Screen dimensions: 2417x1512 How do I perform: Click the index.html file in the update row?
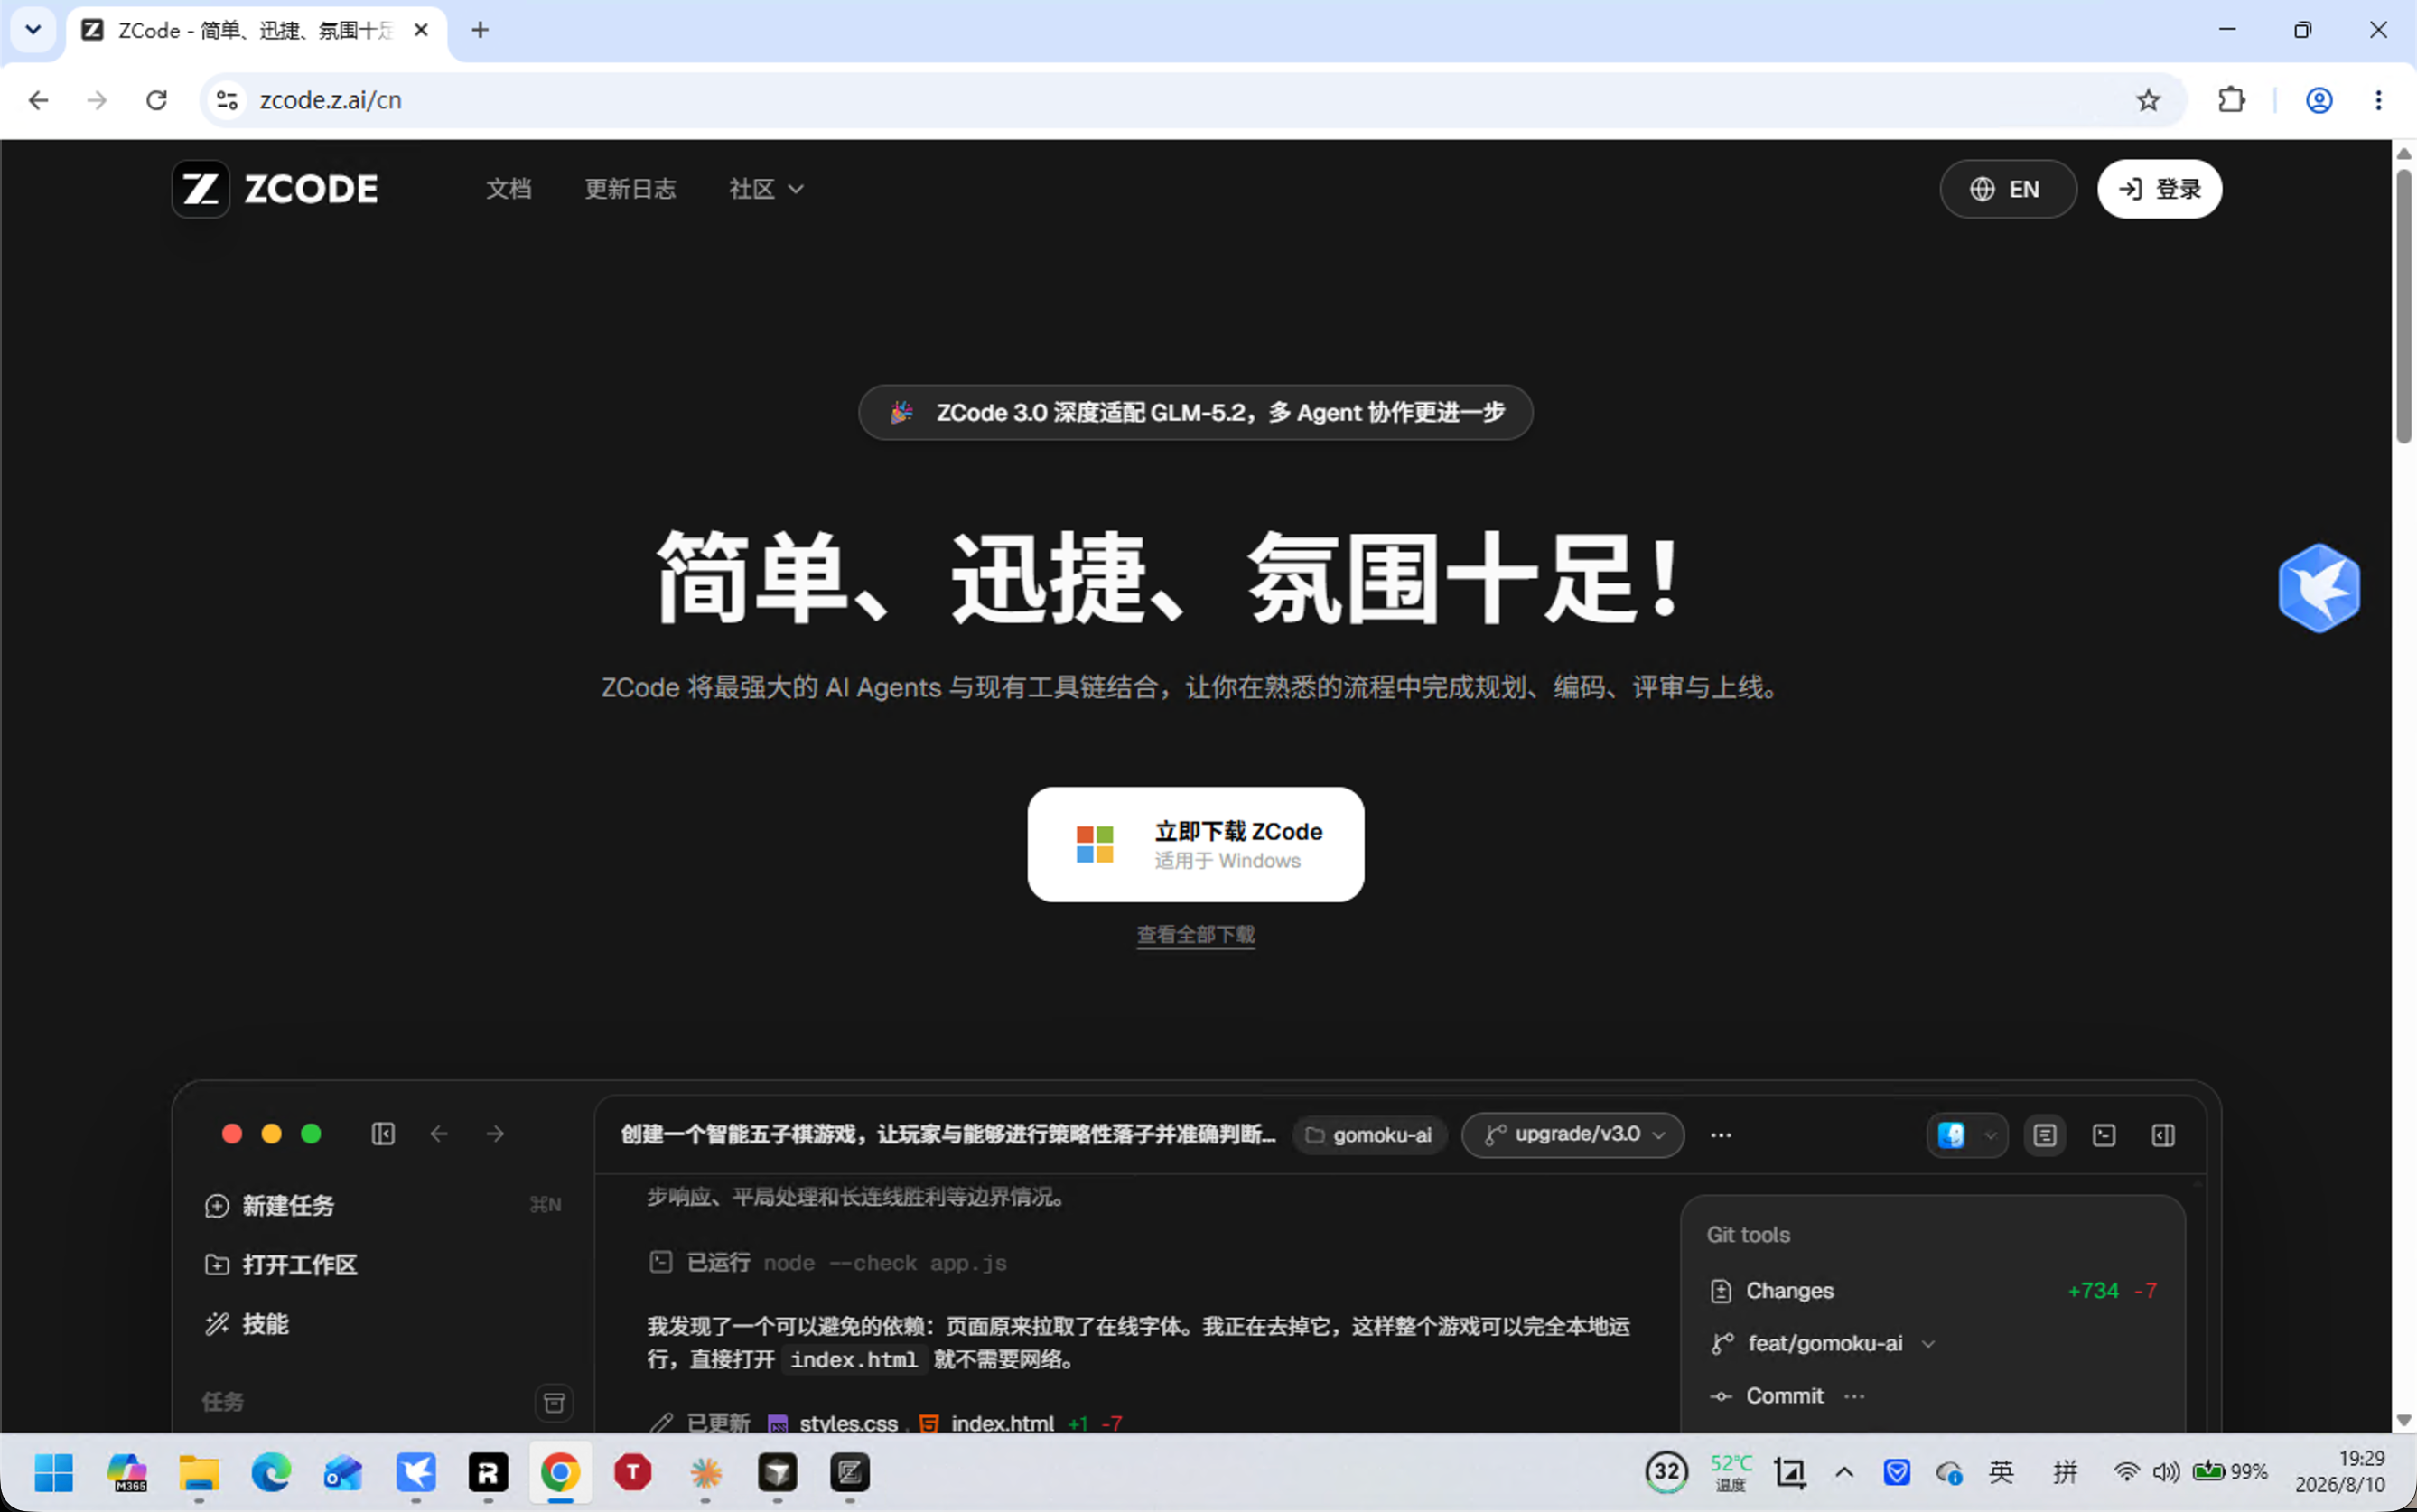click(1002, 1423)
